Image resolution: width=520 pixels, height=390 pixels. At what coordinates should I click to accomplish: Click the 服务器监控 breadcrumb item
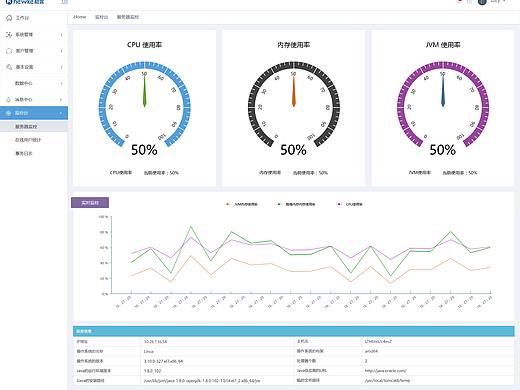tap(128, 17)
